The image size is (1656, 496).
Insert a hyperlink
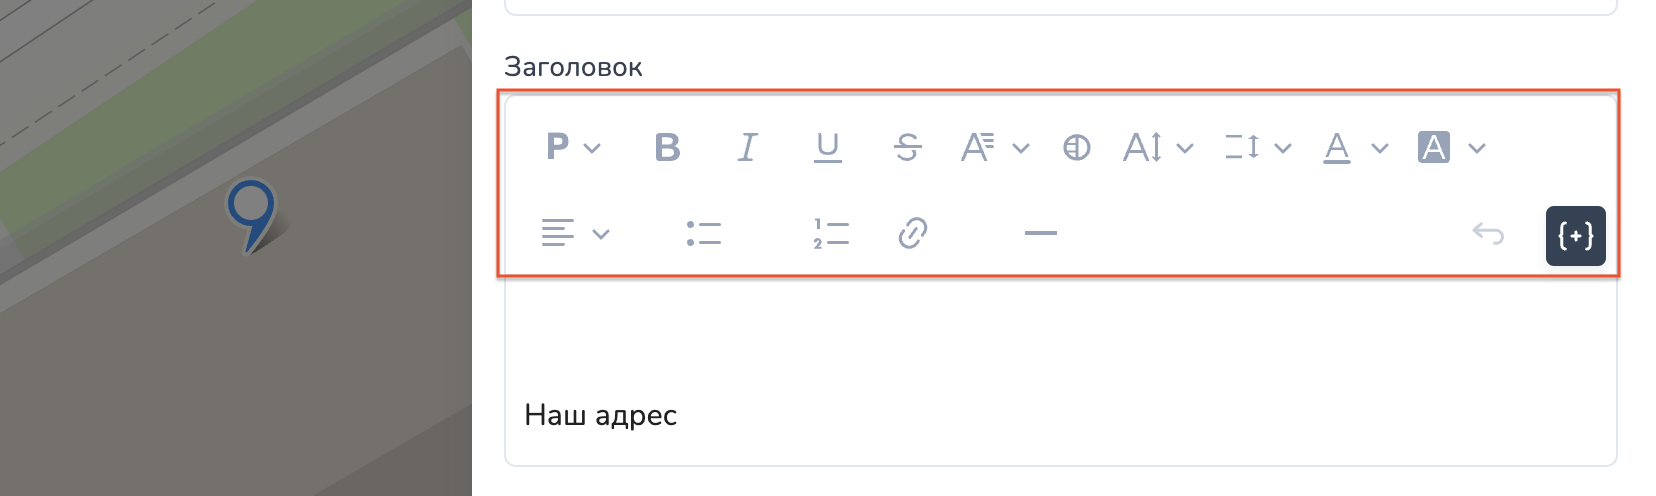click(x=912, y=234)
